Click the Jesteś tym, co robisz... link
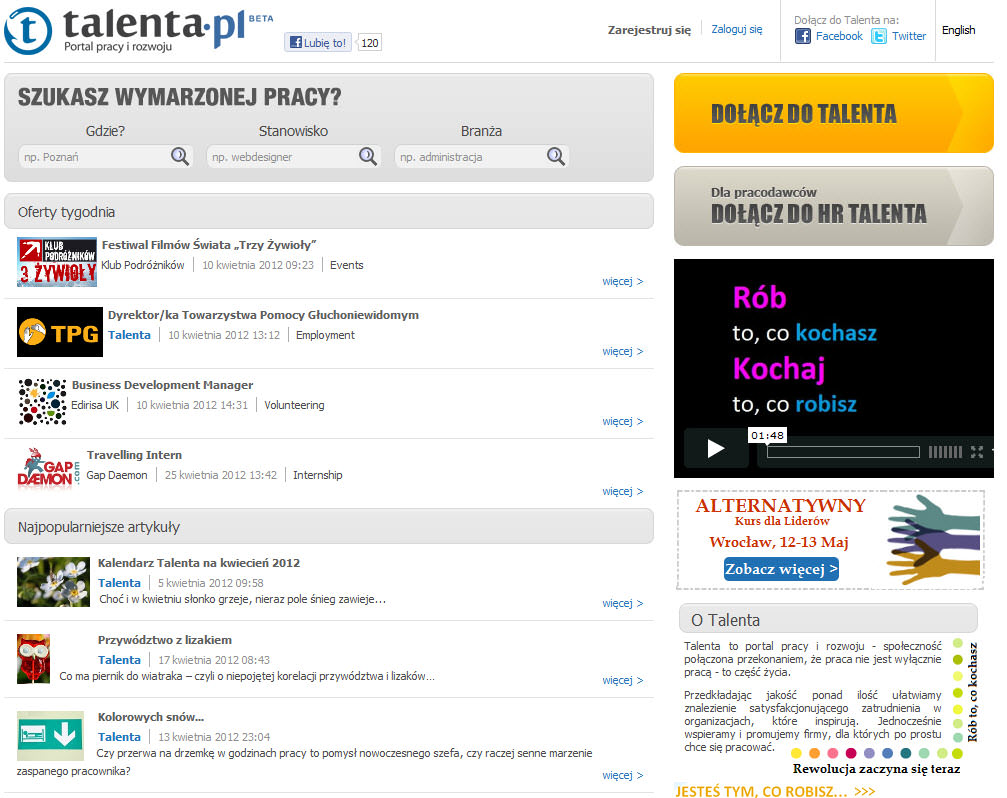This screenshot has height=798, width=1007. (775, 791)
